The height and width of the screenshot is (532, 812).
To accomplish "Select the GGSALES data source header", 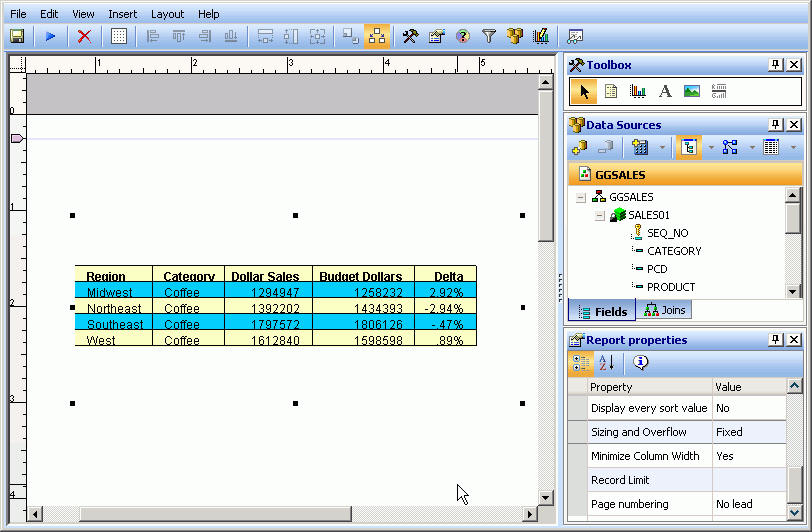I will tap(685, 175).
